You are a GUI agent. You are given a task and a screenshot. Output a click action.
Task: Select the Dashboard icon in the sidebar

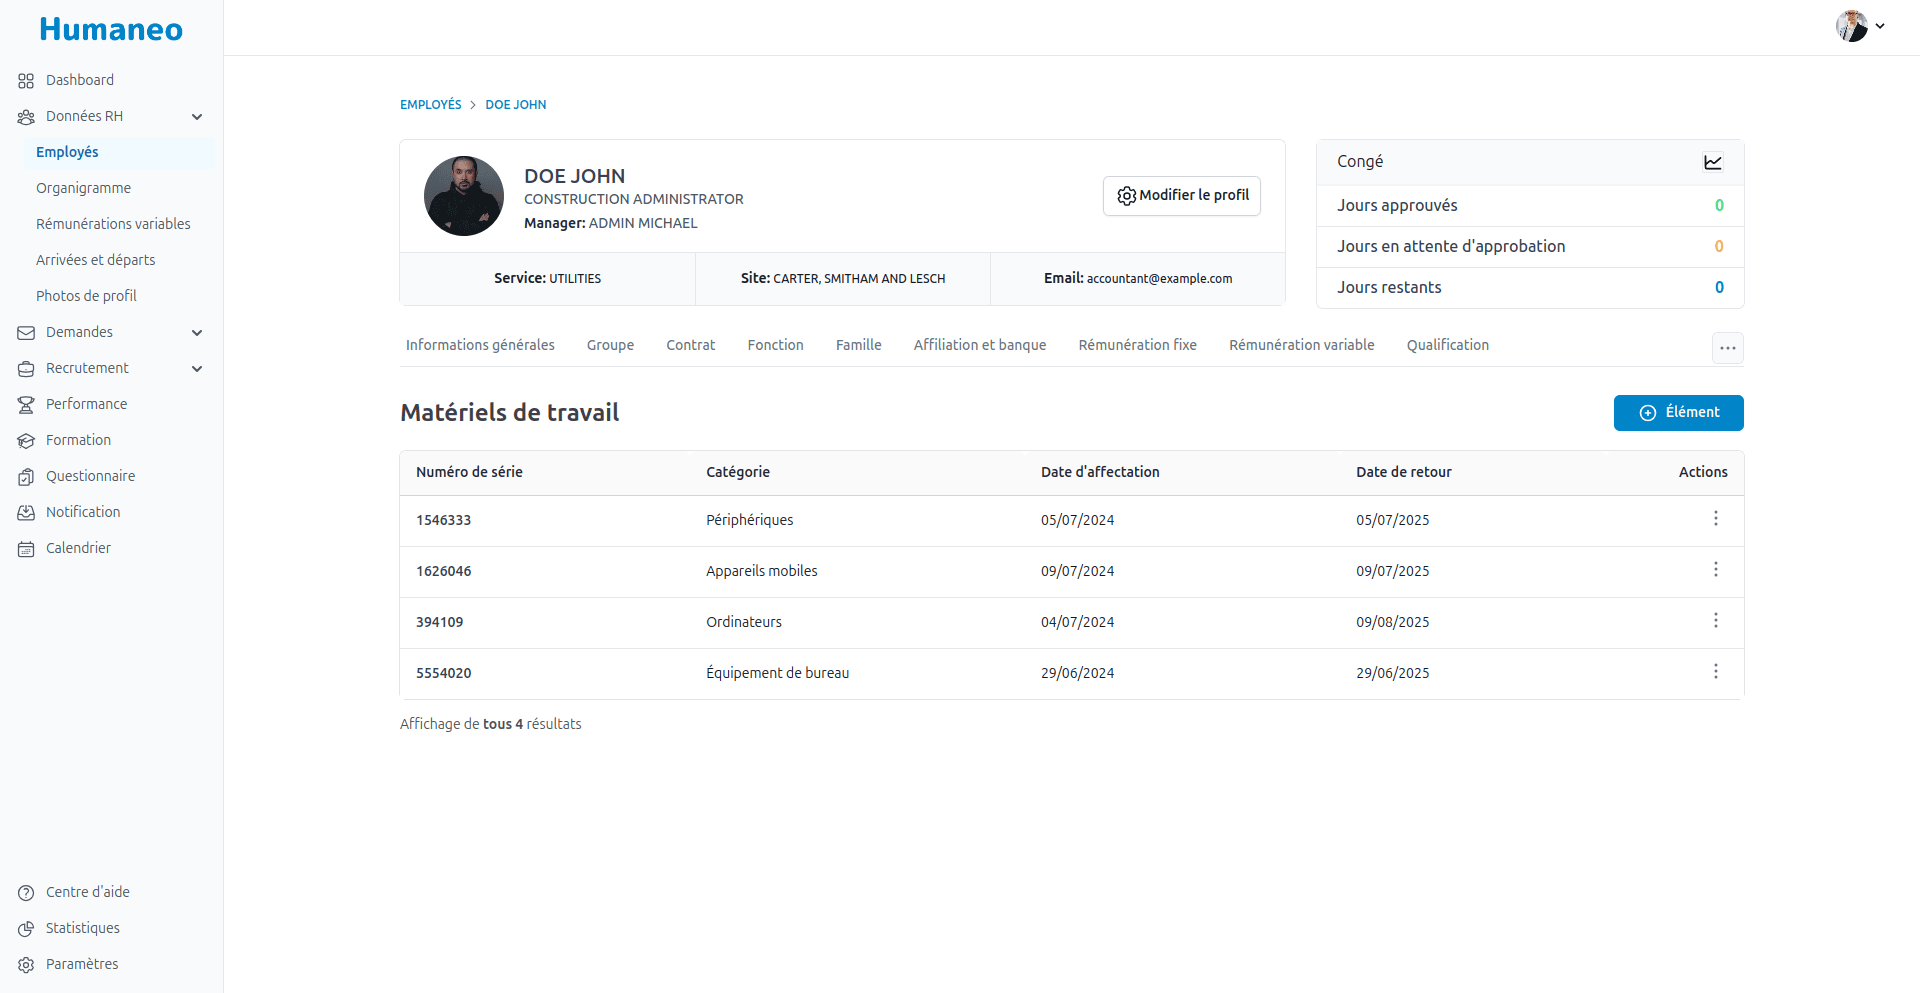pos(24,80)
